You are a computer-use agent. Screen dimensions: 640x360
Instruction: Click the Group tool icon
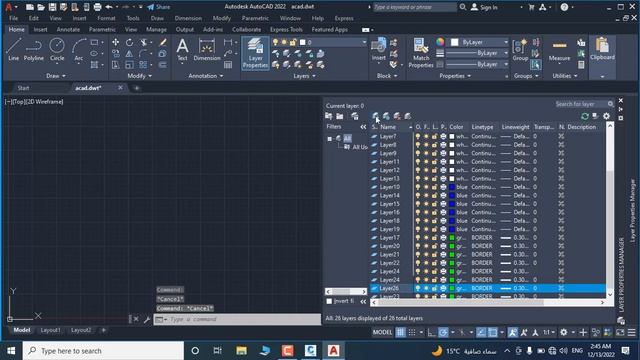point(520,49)
